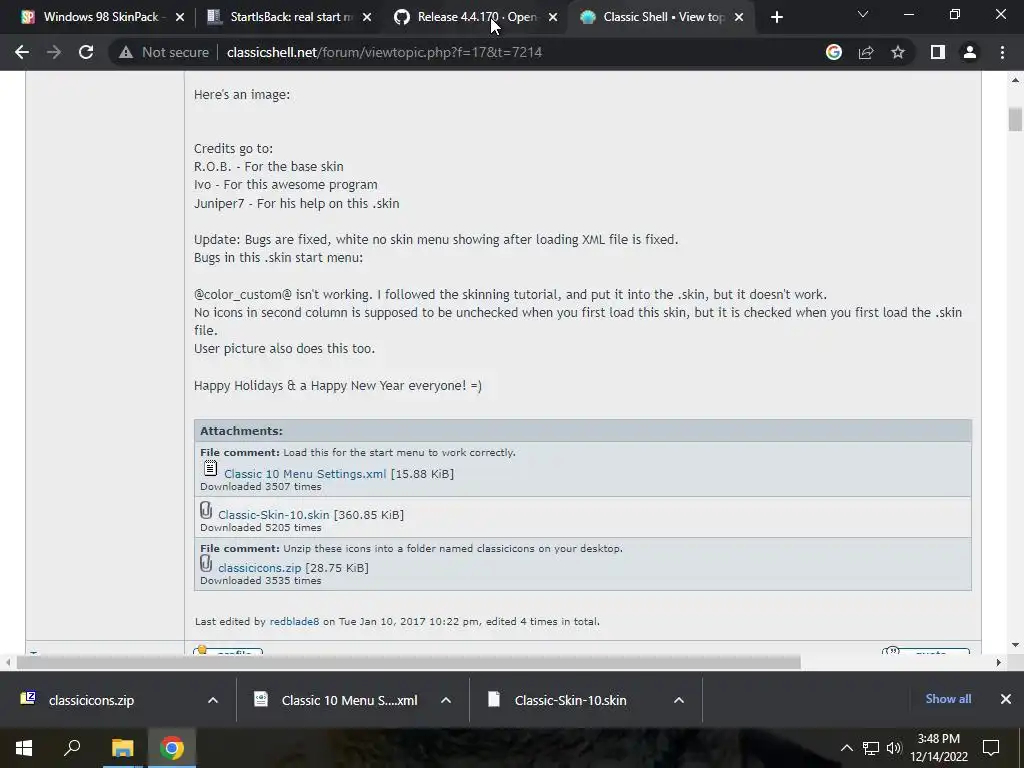The image size is (1024, 768).
Task: Click the vertical scrollbar thumb
Action: 1015,120
